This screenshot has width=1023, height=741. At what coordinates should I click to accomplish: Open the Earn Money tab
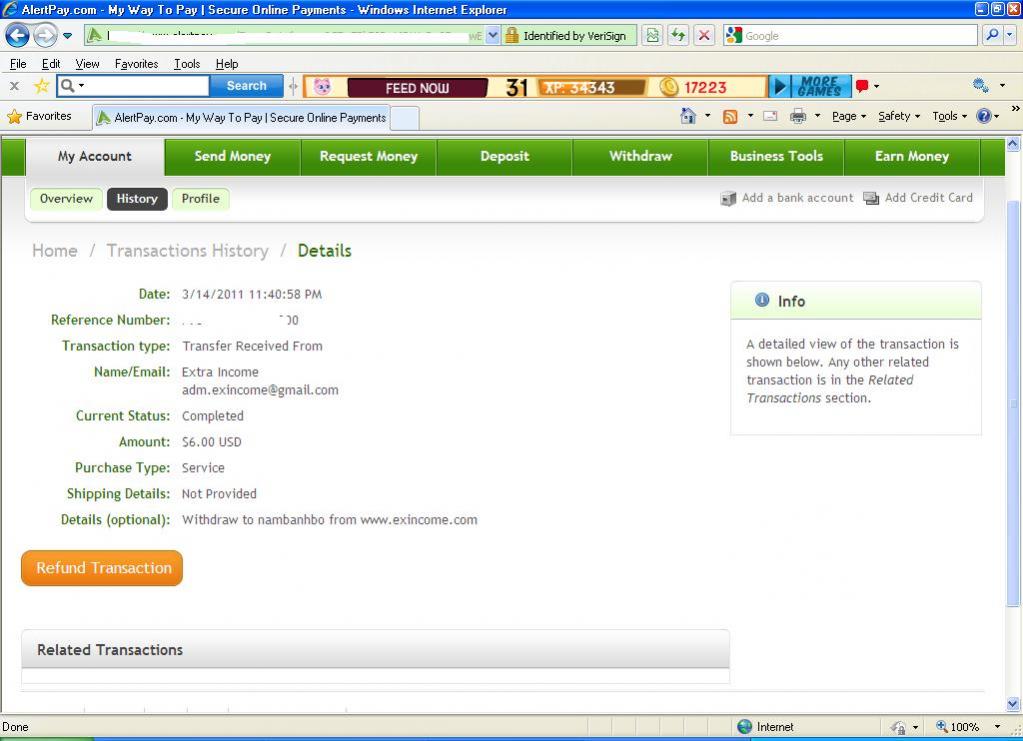pos(912,157)
